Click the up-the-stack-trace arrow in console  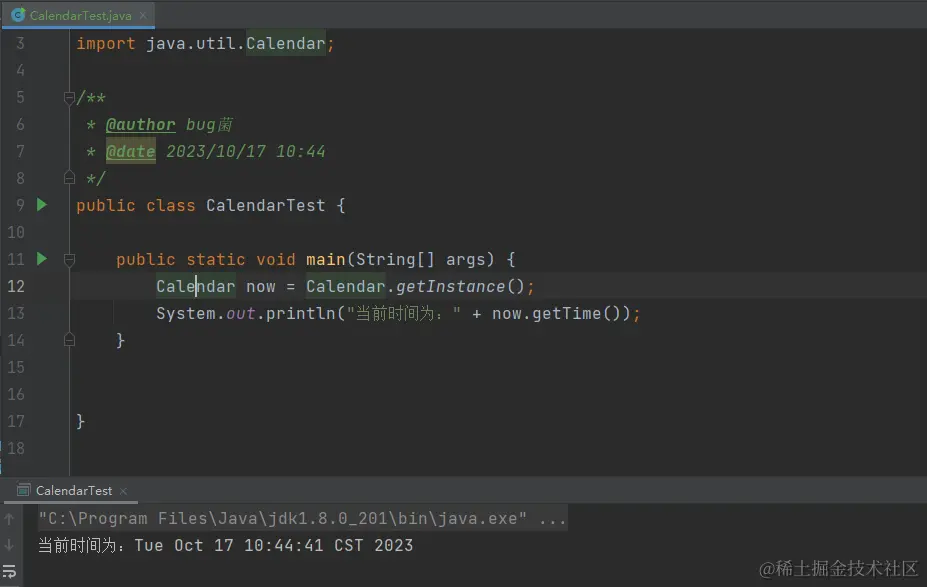point(9,519)
